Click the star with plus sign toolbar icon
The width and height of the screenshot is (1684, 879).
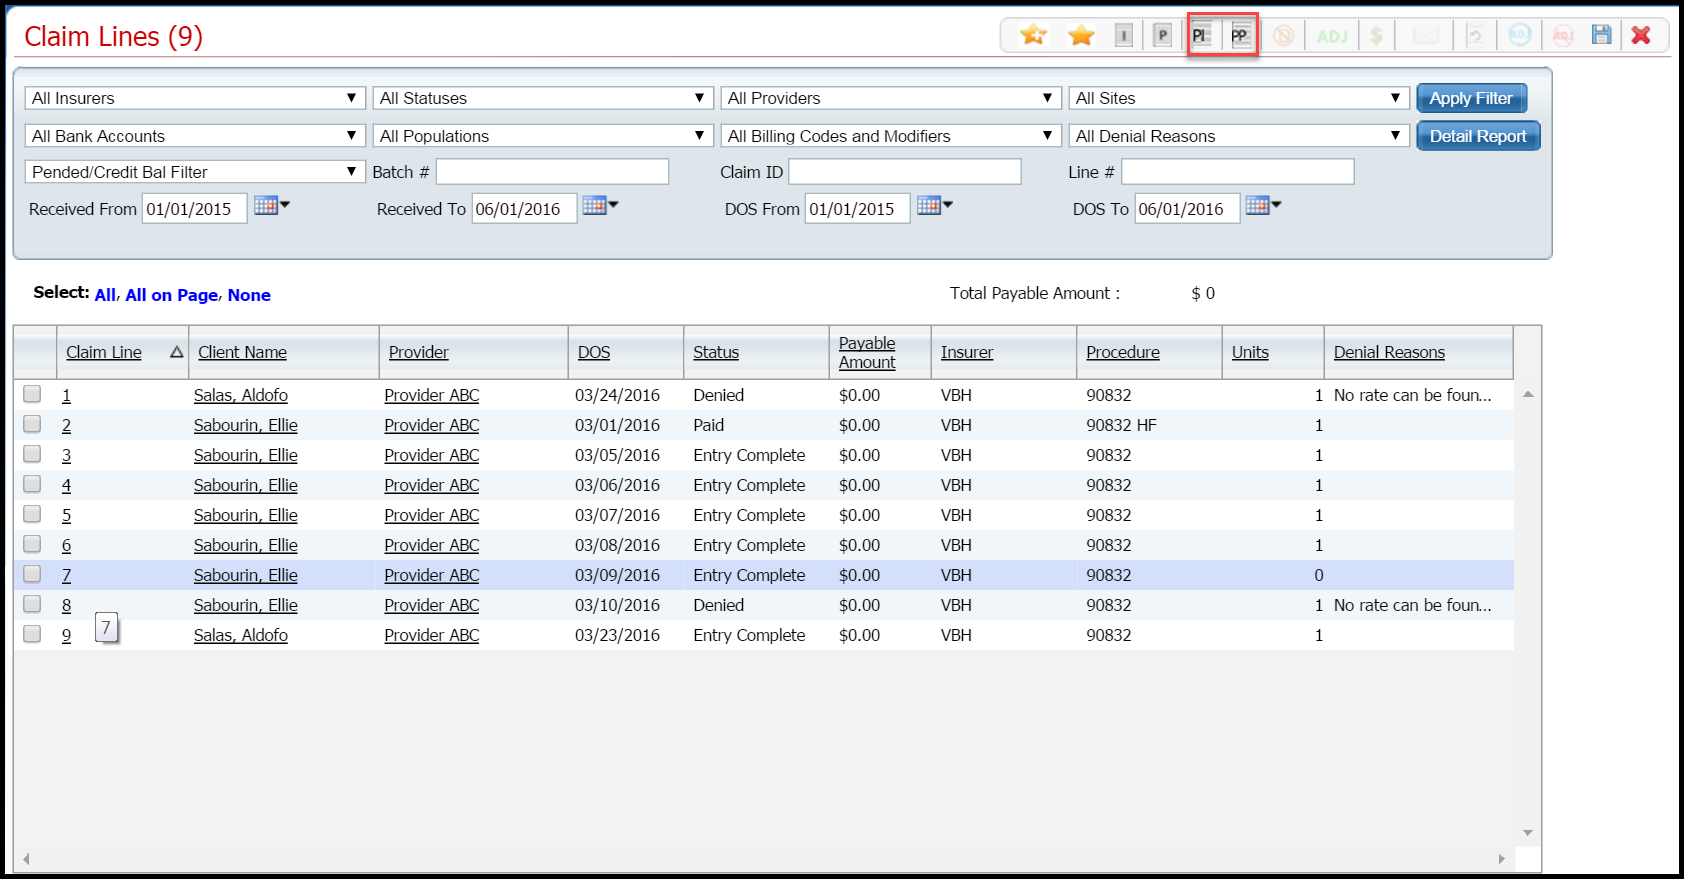pos(1033,36)
